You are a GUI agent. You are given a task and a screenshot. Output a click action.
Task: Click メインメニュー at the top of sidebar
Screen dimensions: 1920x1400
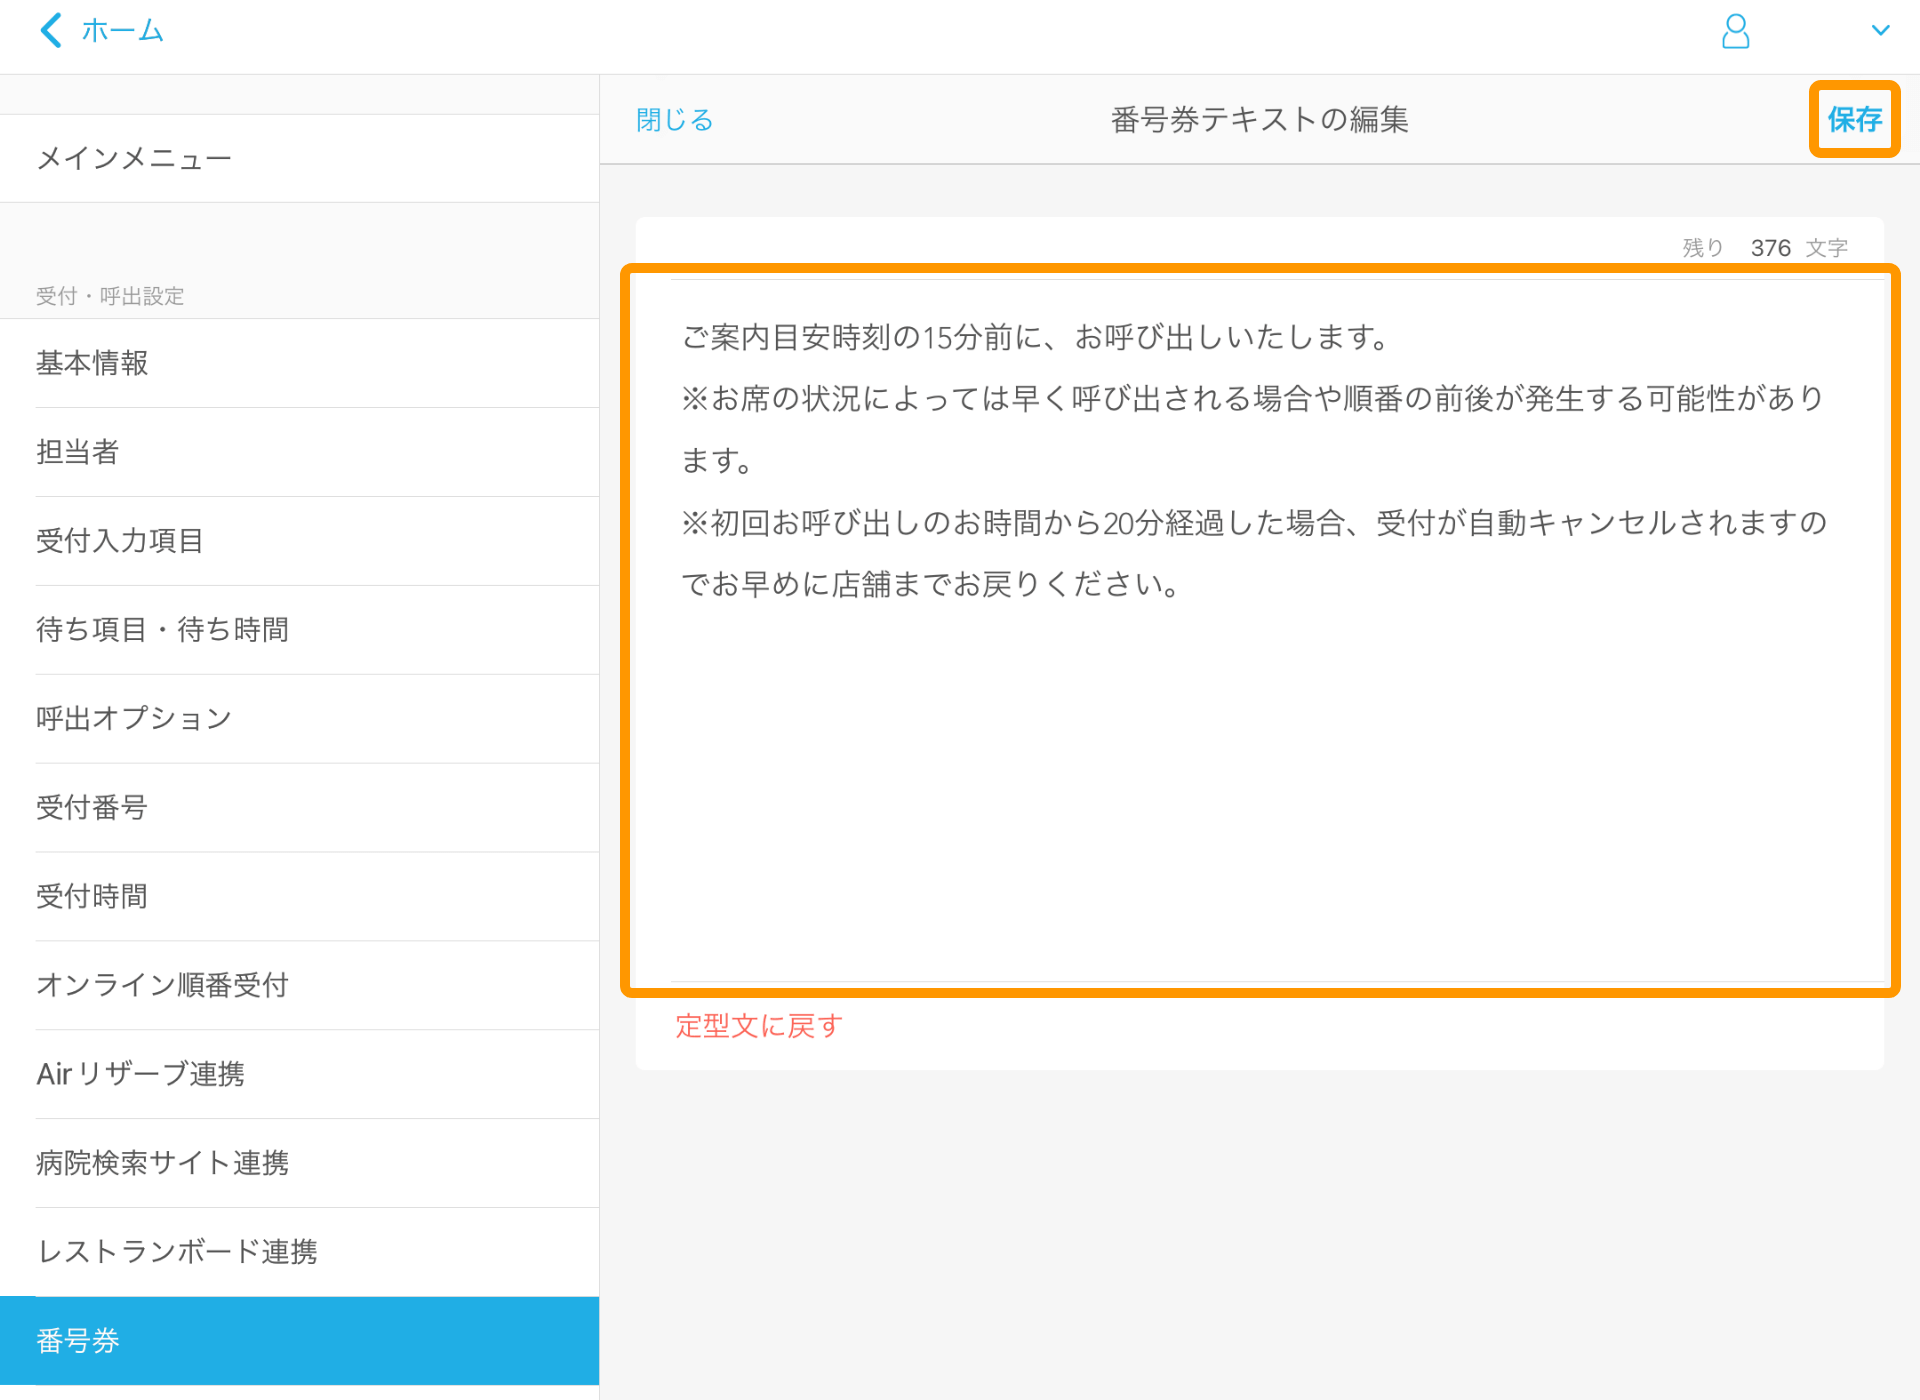[x=133, y=157]
